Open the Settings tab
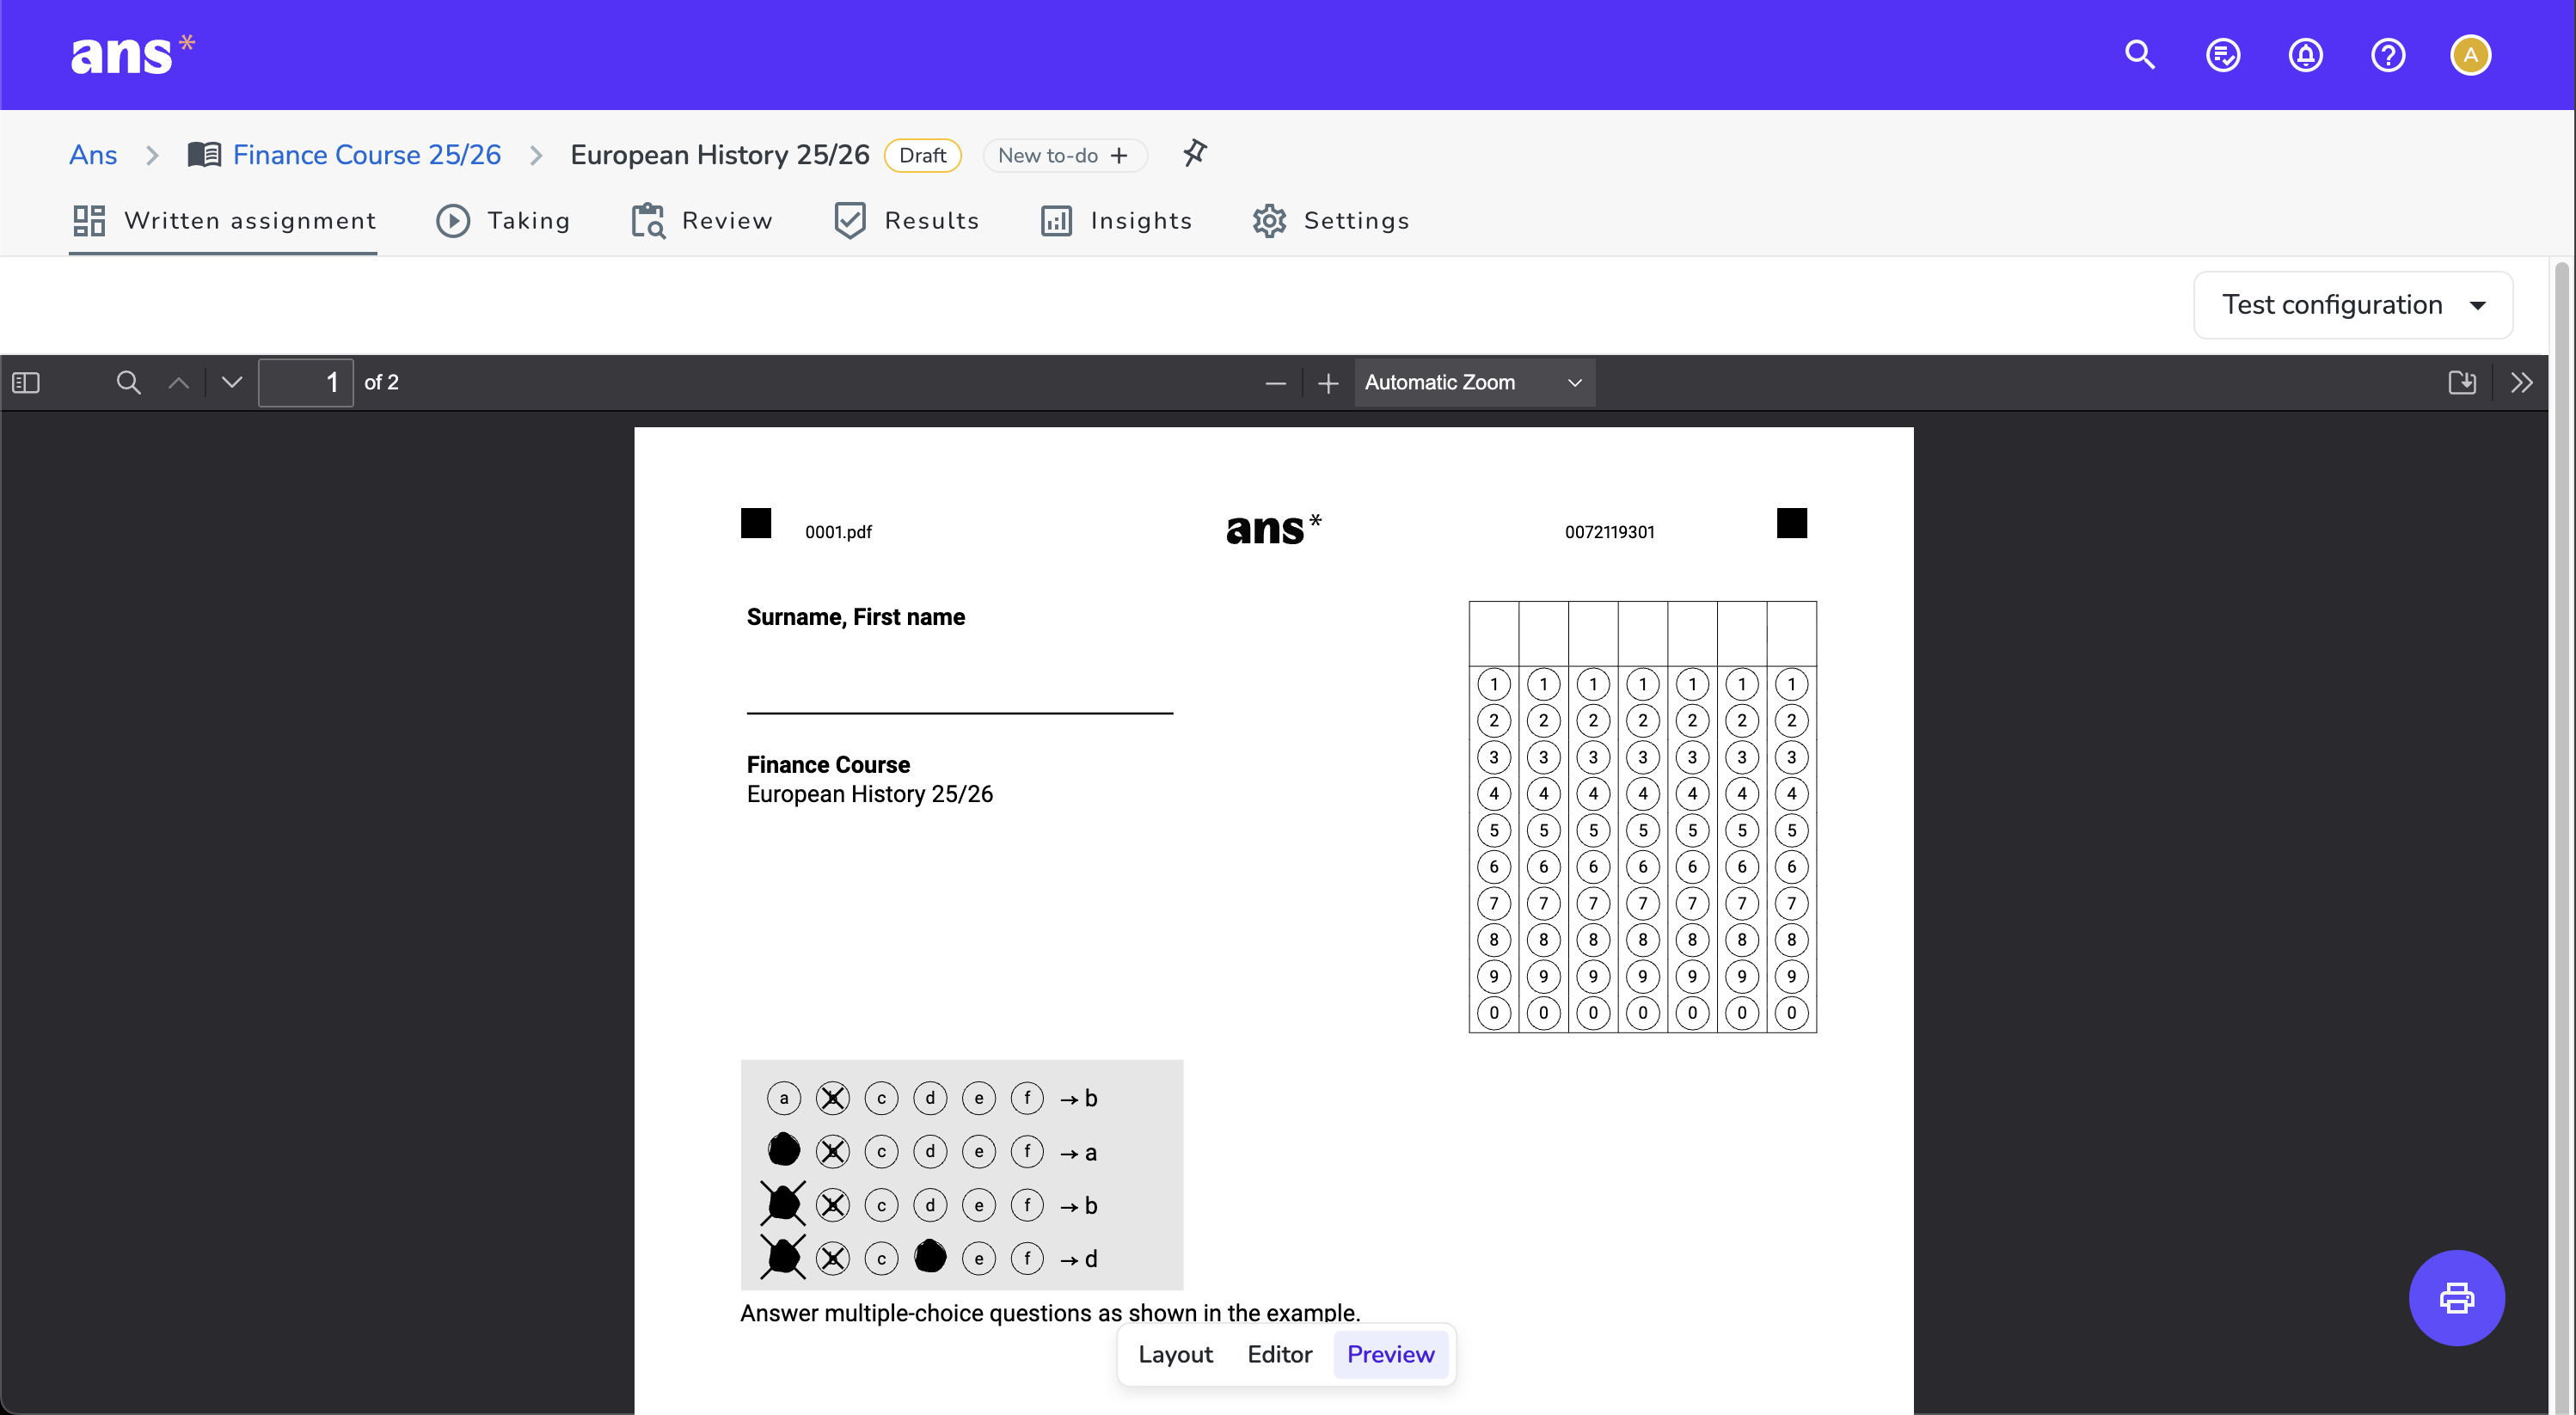The height and width of the screenshot is (1415, 2576). [1330, 221]
